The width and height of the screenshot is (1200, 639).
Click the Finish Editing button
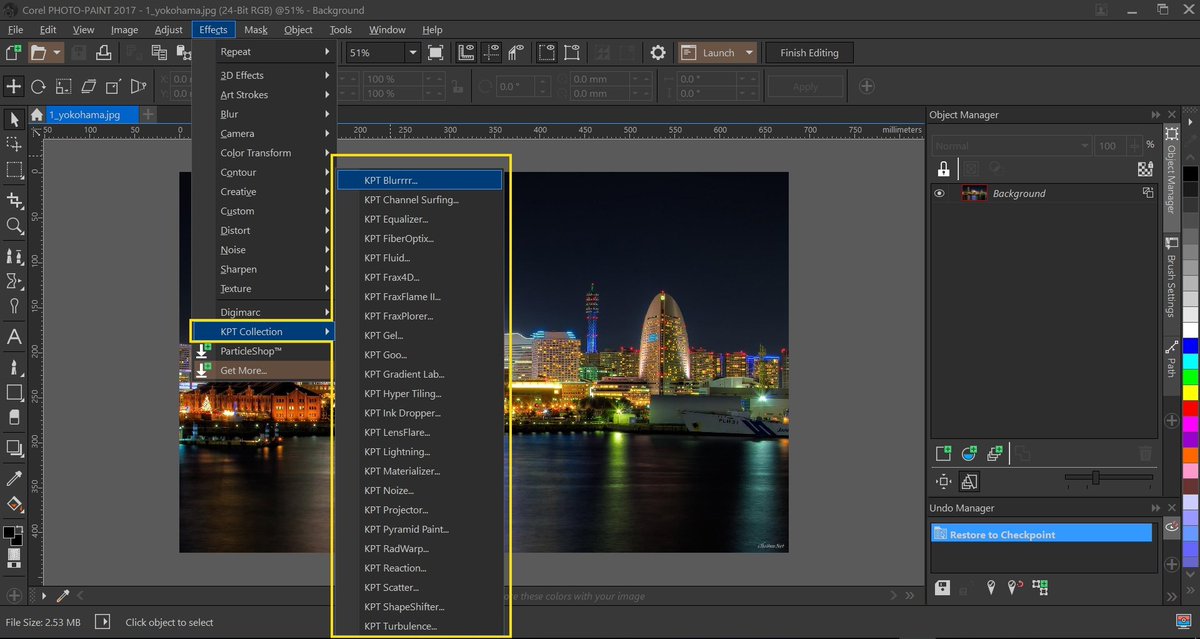pos(809,53)
